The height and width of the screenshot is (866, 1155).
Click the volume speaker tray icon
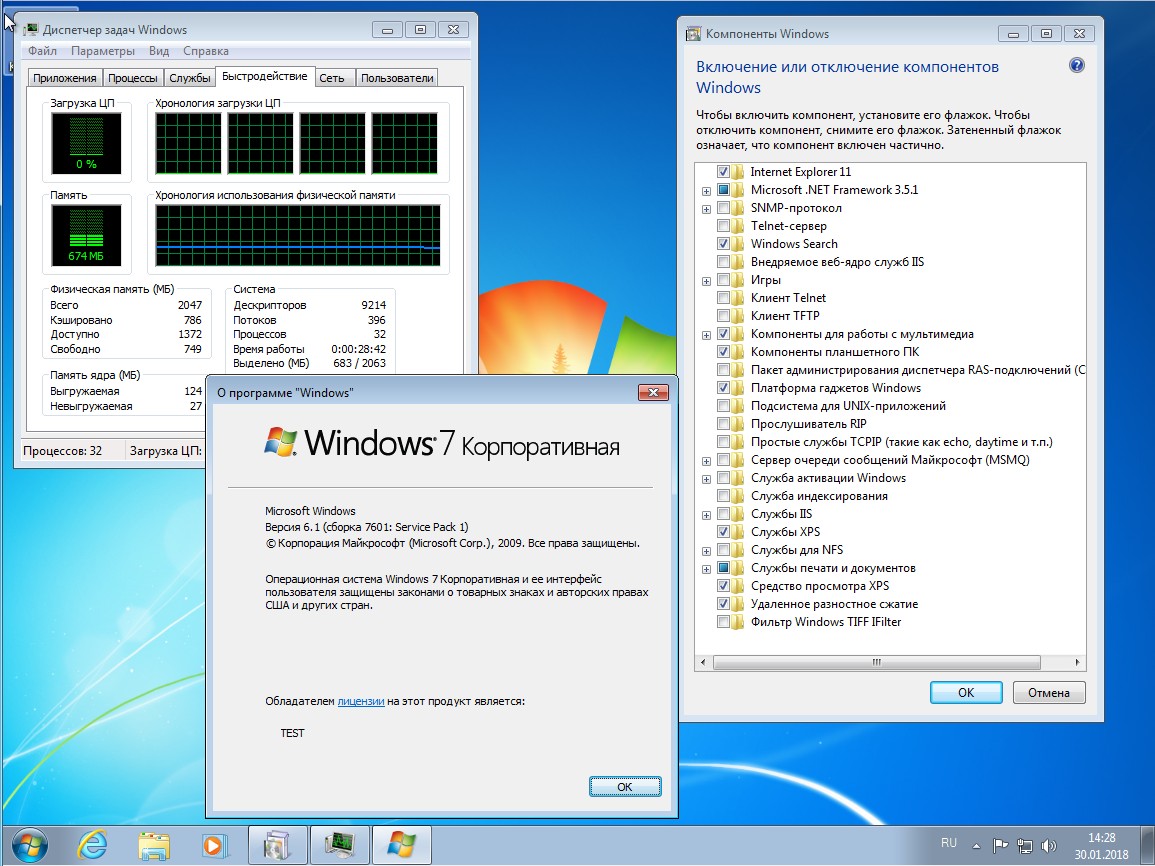click(1049, 845)
